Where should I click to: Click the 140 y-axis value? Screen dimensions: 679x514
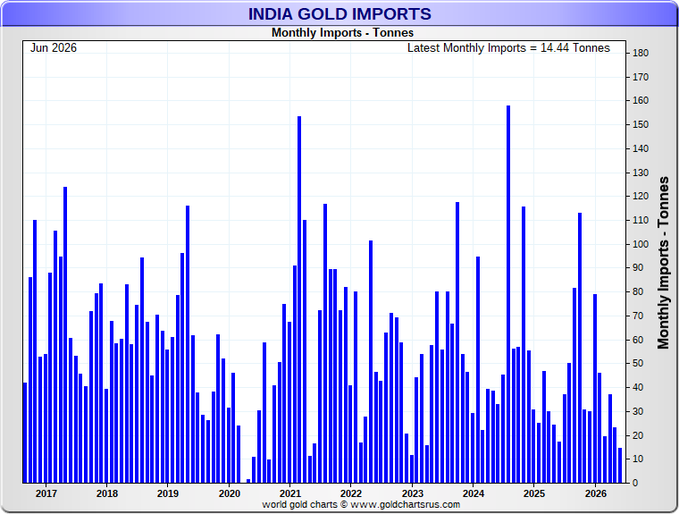(640, 149)
